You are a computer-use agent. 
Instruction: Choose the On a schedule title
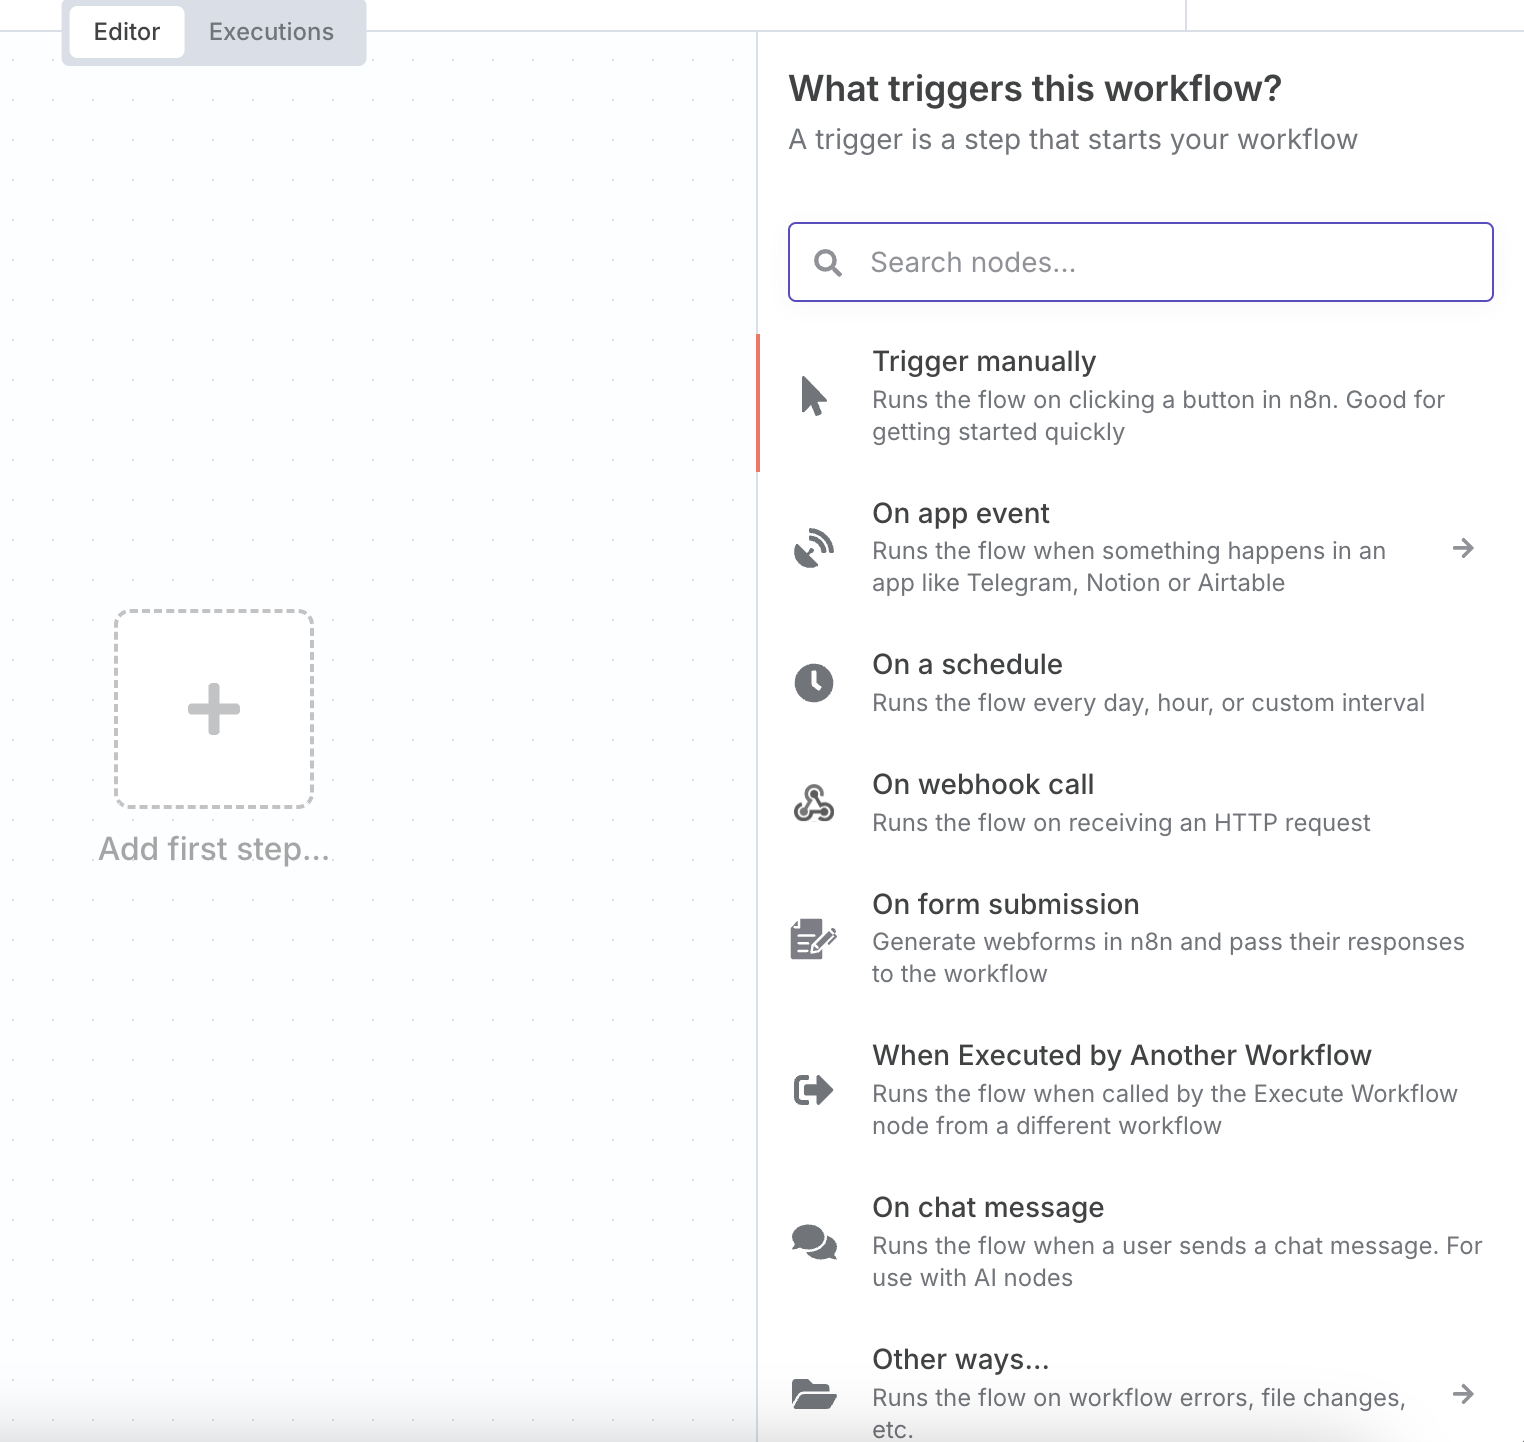pyautogui.click(x=967, y=664)
